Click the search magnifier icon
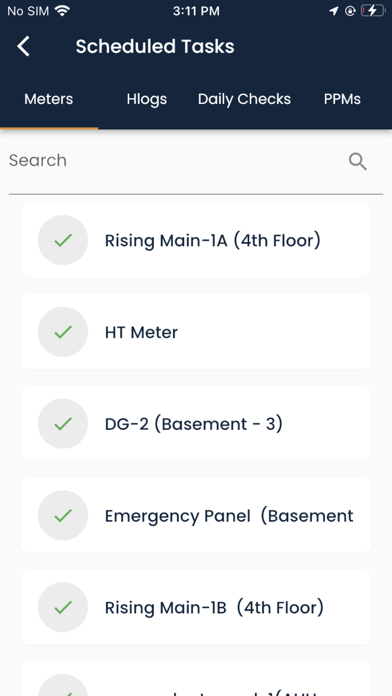 [x=357, y=162]
